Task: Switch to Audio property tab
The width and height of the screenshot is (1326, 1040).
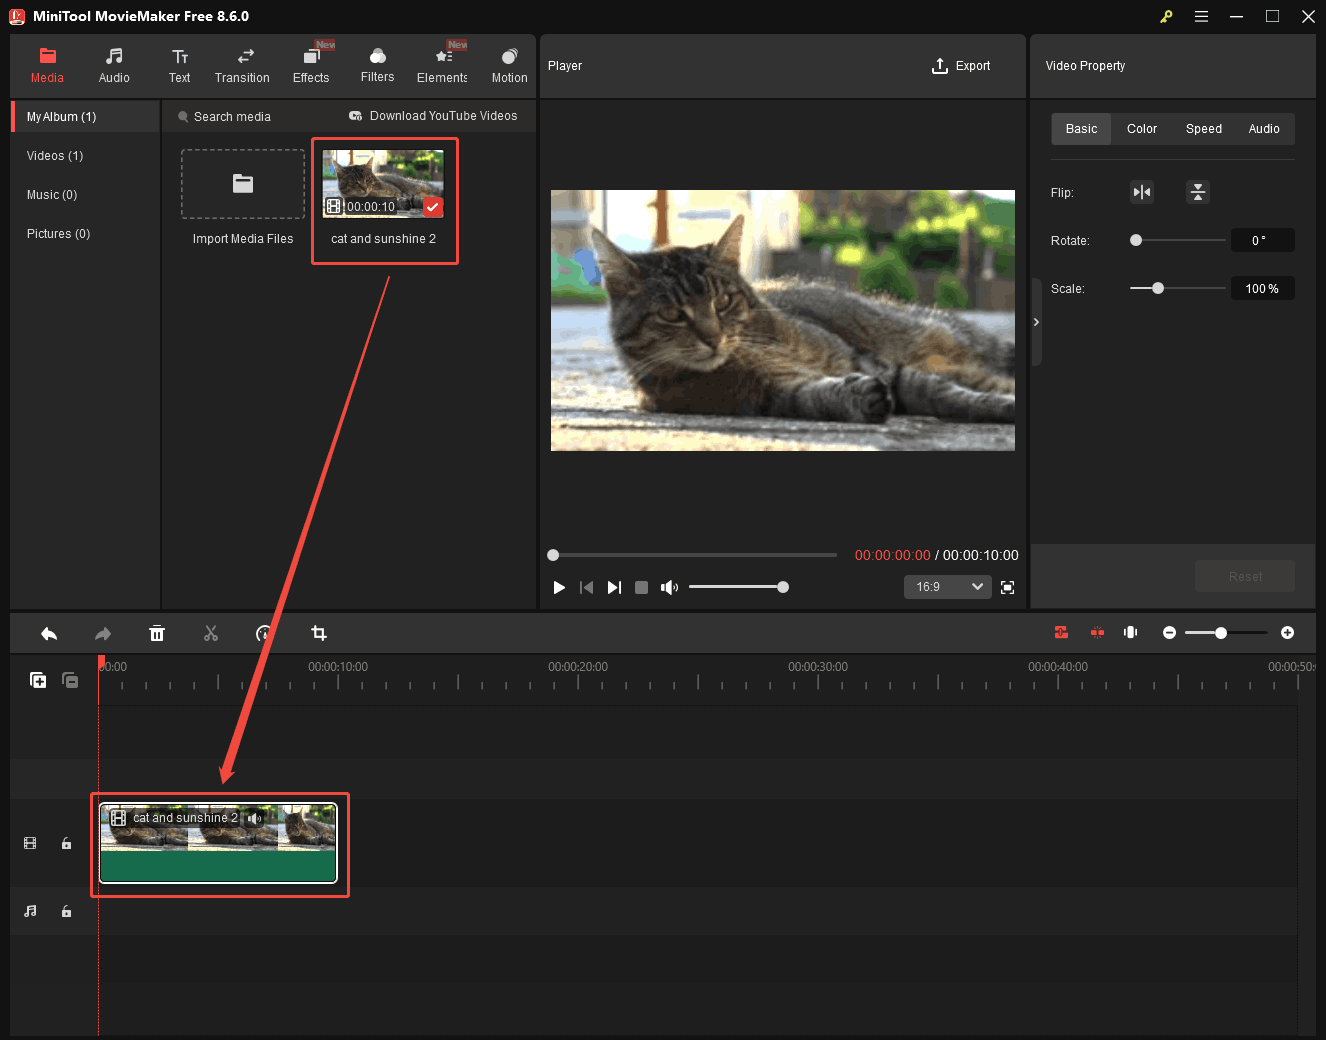Action: click(x=1264, y=129)
